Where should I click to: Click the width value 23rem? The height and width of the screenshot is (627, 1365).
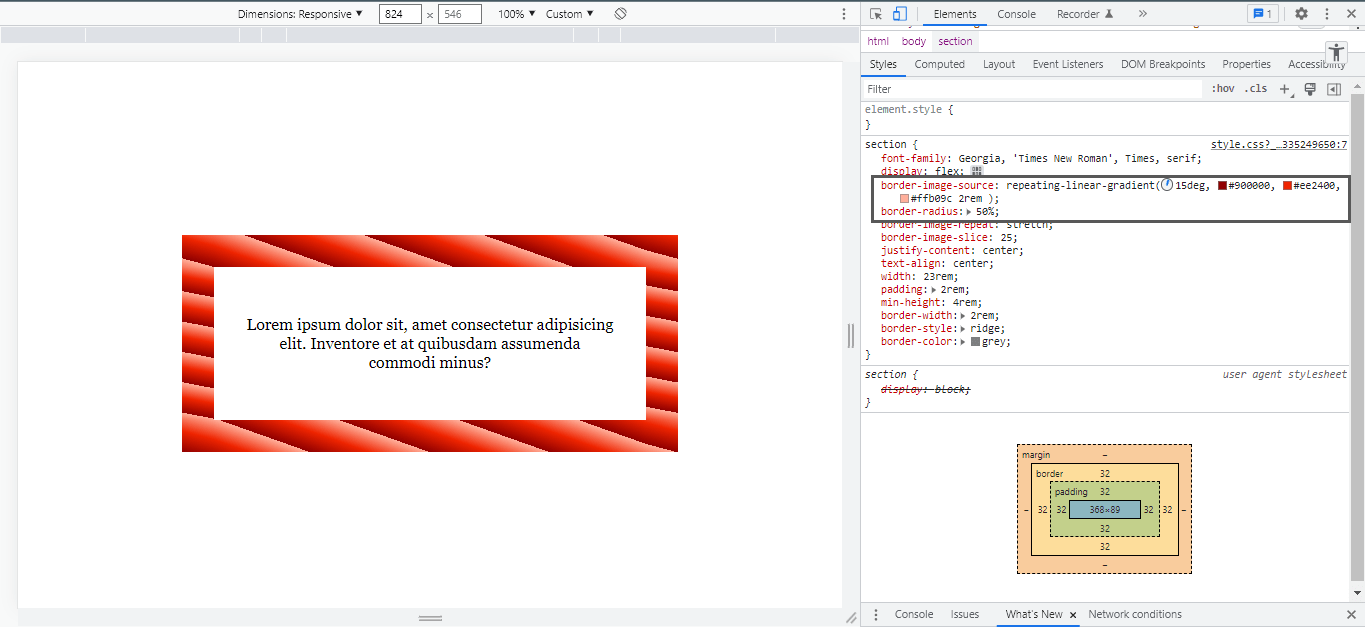[937, 277]
